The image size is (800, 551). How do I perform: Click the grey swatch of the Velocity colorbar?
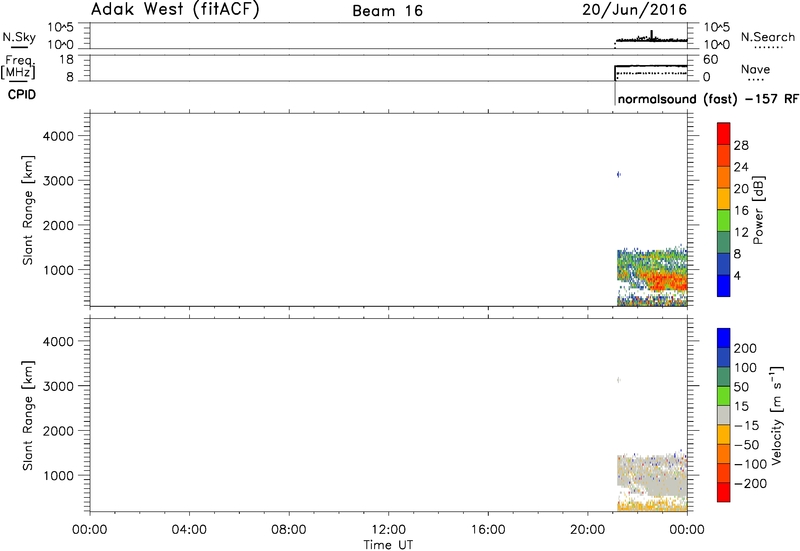coord(723,415)
